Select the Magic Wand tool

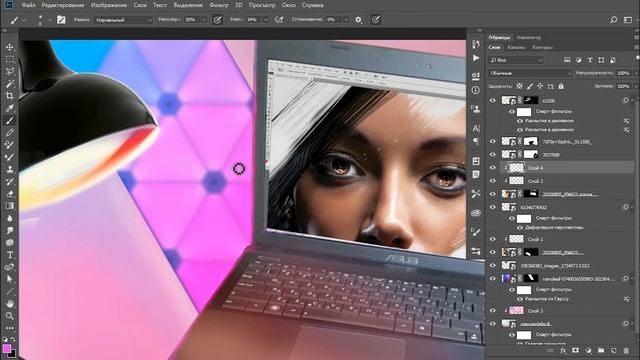click(9, 84)
